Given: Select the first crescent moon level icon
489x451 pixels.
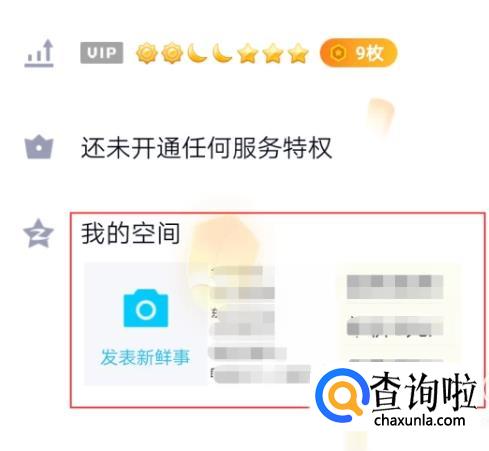Looking at the screenshot, I should coord(197,53).
